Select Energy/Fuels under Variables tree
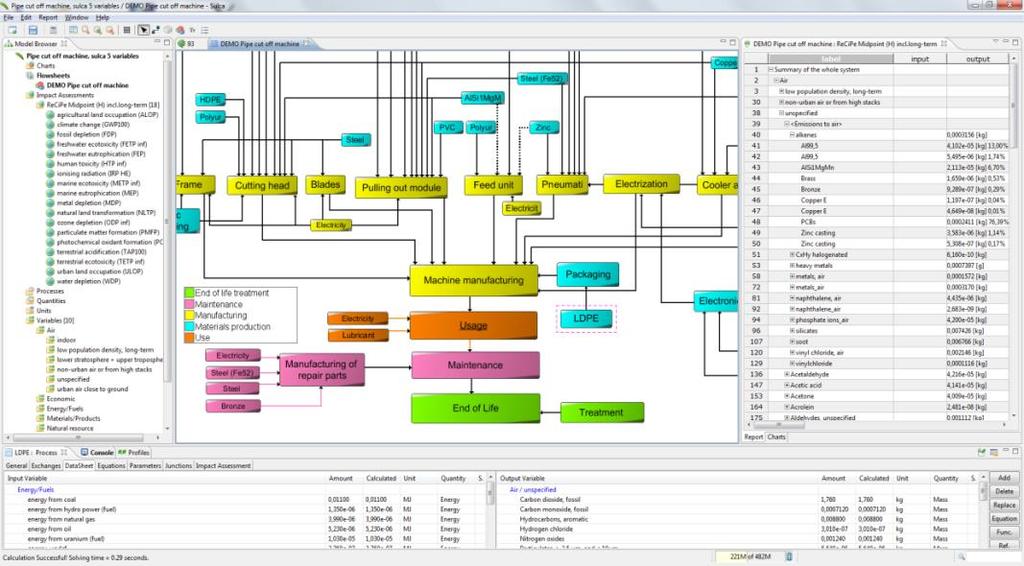The width and height of the screenshot is (1024, 566). [x=65, y=409]
